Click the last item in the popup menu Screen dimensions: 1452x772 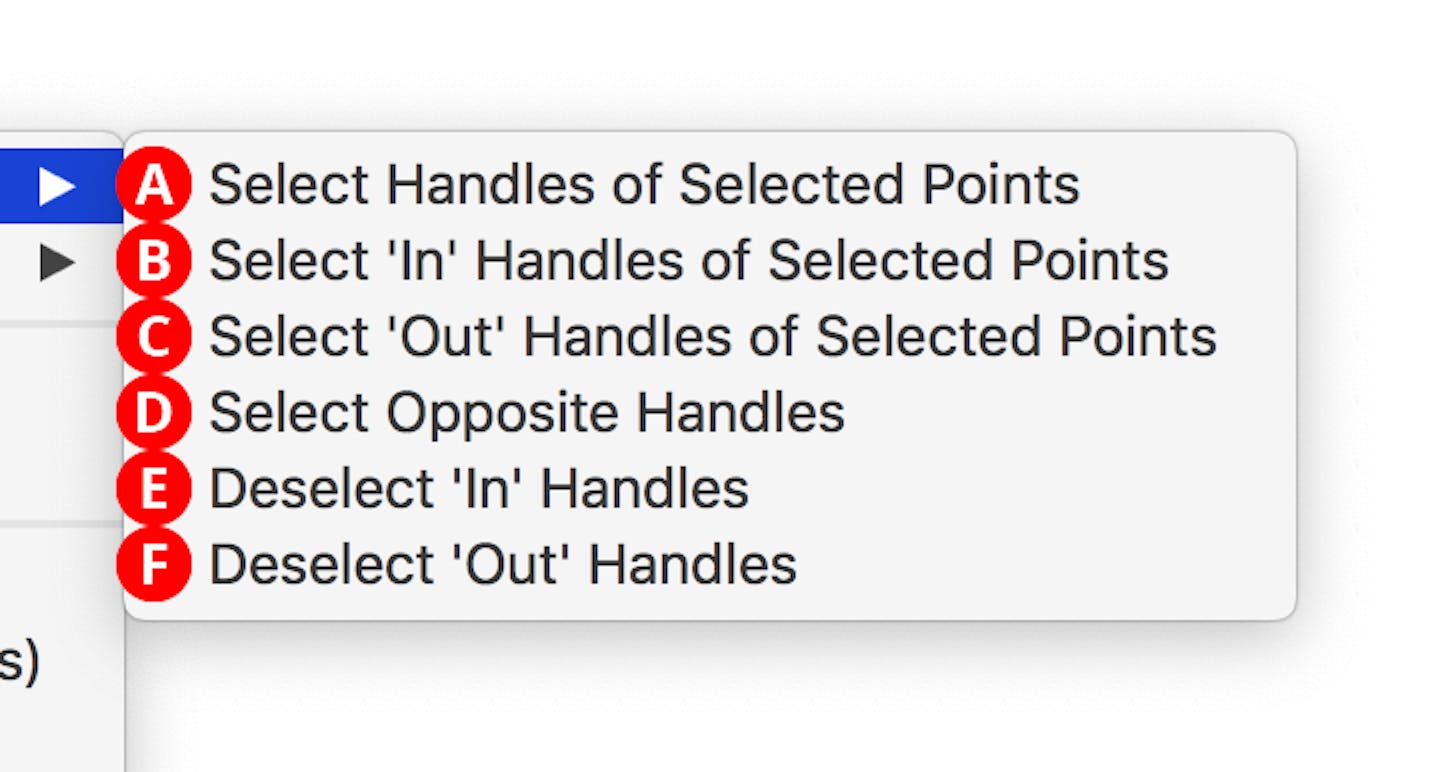click(502, 563)
